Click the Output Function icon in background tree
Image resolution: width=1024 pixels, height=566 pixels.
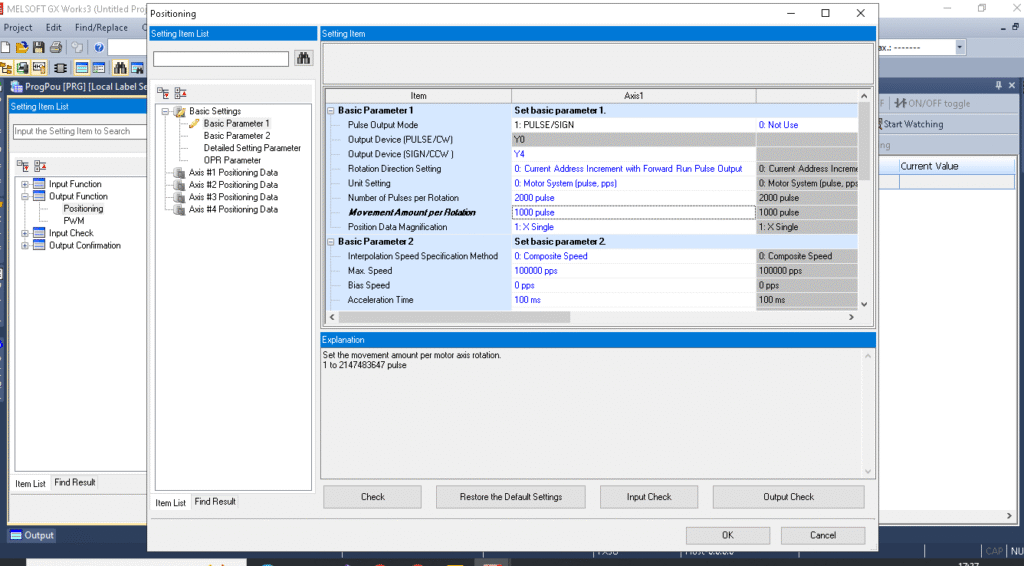click(x=39, y=197)
